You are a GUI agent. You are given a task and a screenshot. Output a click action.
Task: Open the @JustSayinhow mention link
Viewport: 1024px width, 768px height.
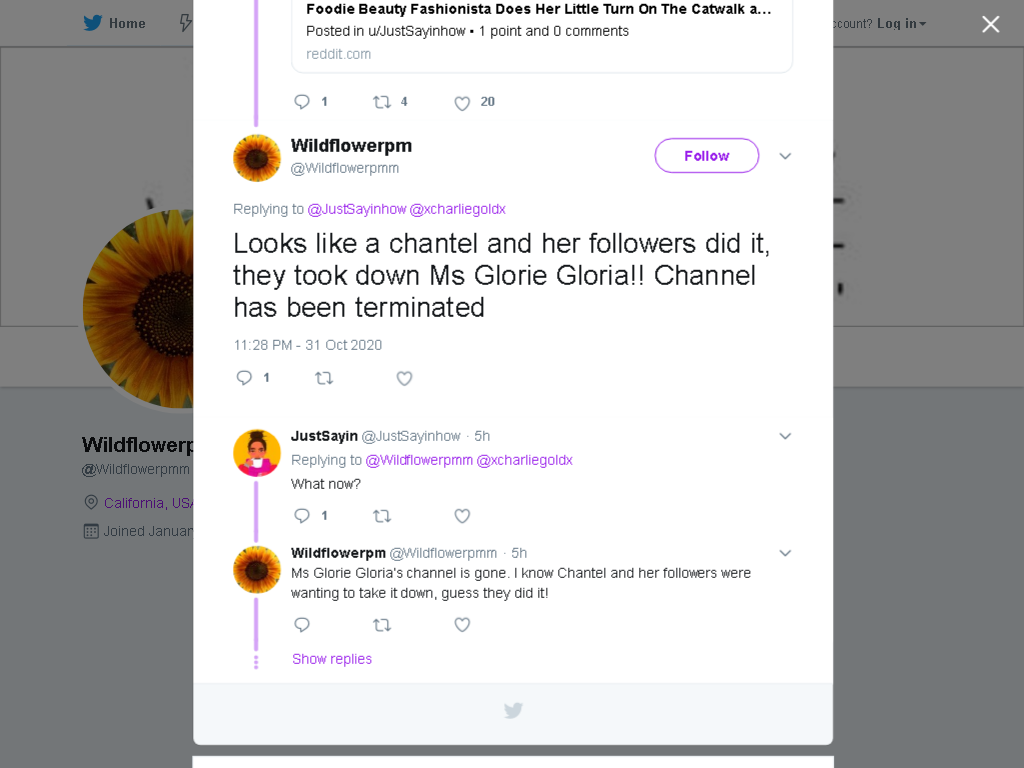[x=357, y=209]
